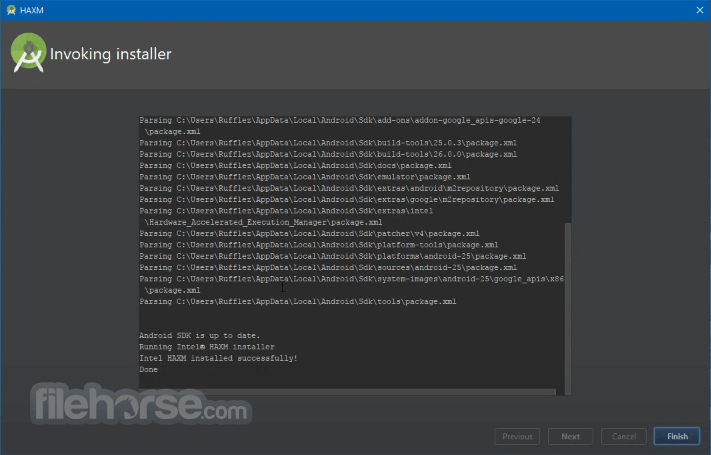Click the Parsing line for extras\android\m2repository
This screenshot has width=711, height=455.
349,188
